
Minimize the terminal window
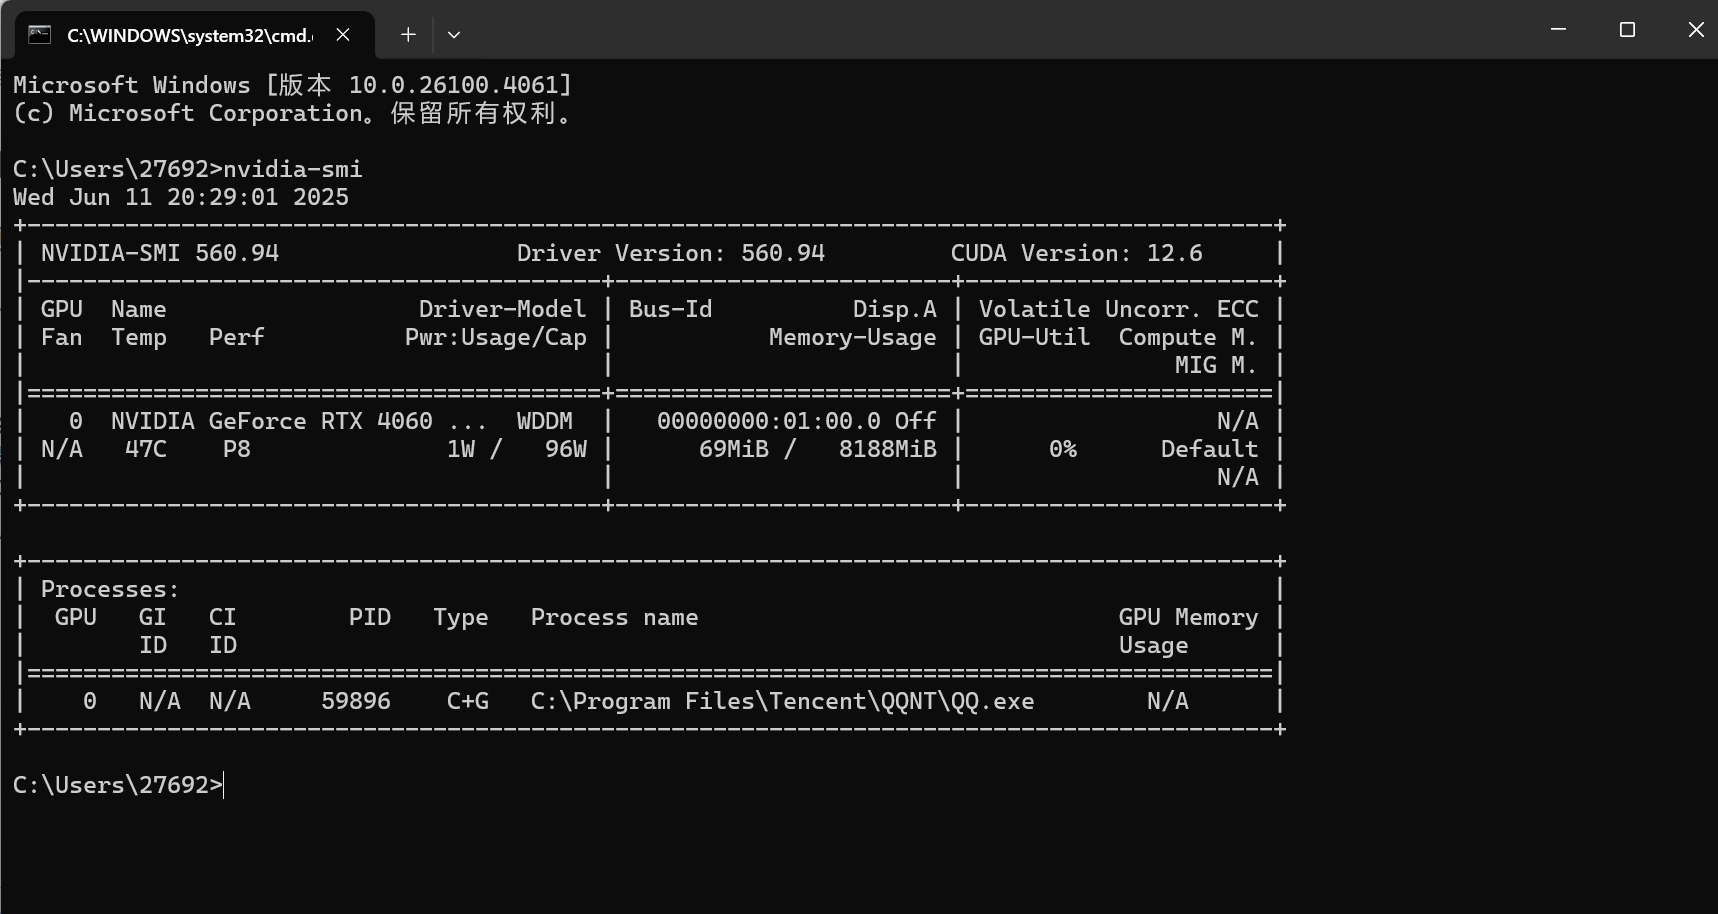tap(1558, 29)
